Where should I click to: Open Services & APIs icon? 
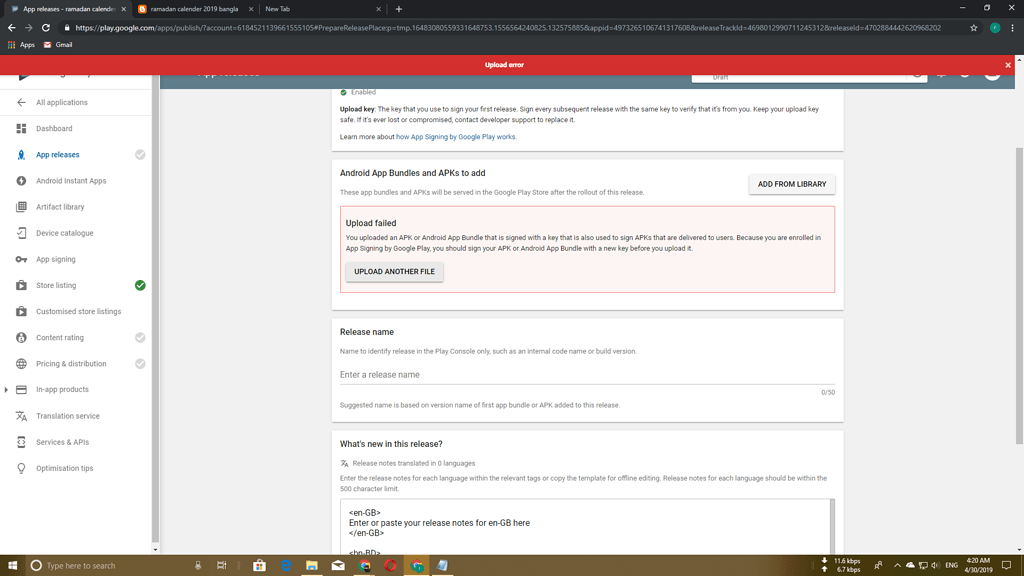pyautogui.click(x=22, y=442)
